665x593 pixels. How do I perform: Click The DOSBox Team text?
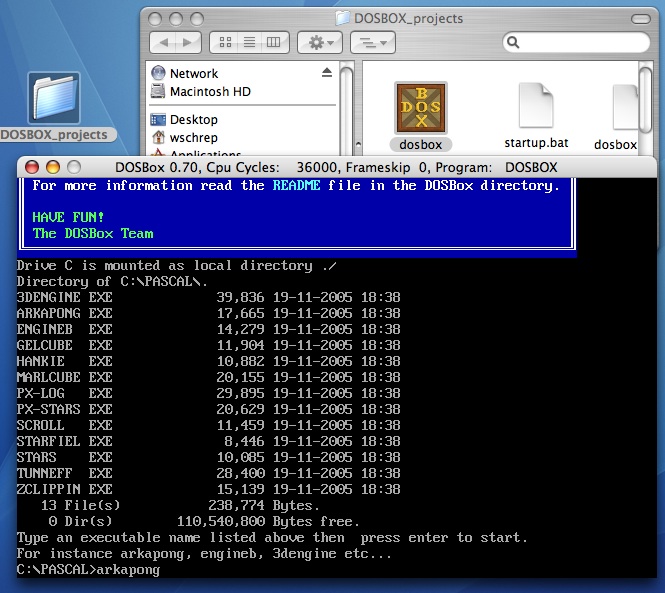pyautogui.click(x=93, y=233)
